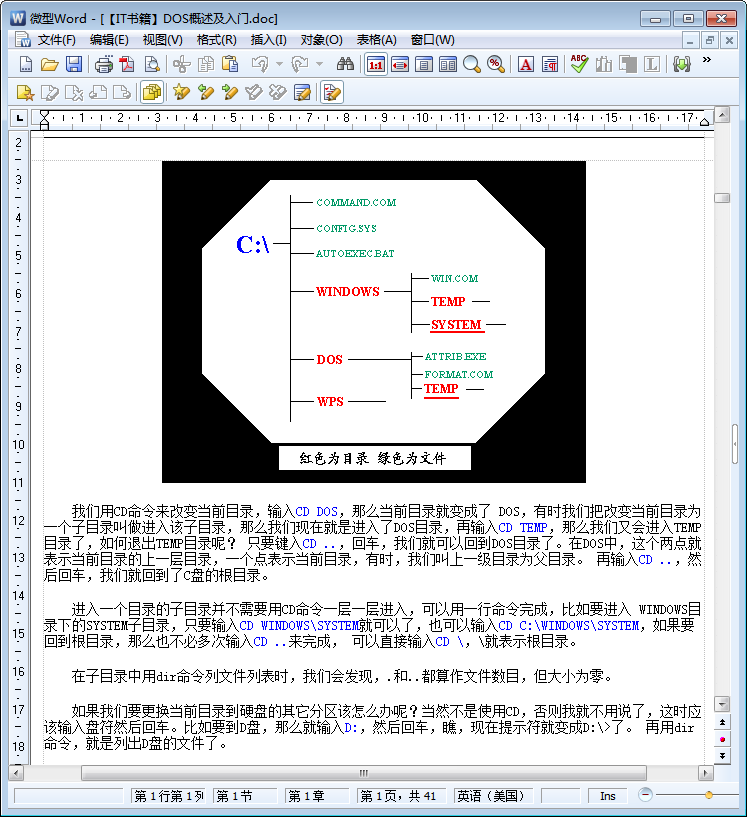747x817 pixels.
Task: Toggle track changes page-pencil button
Action: click(332, 93)
